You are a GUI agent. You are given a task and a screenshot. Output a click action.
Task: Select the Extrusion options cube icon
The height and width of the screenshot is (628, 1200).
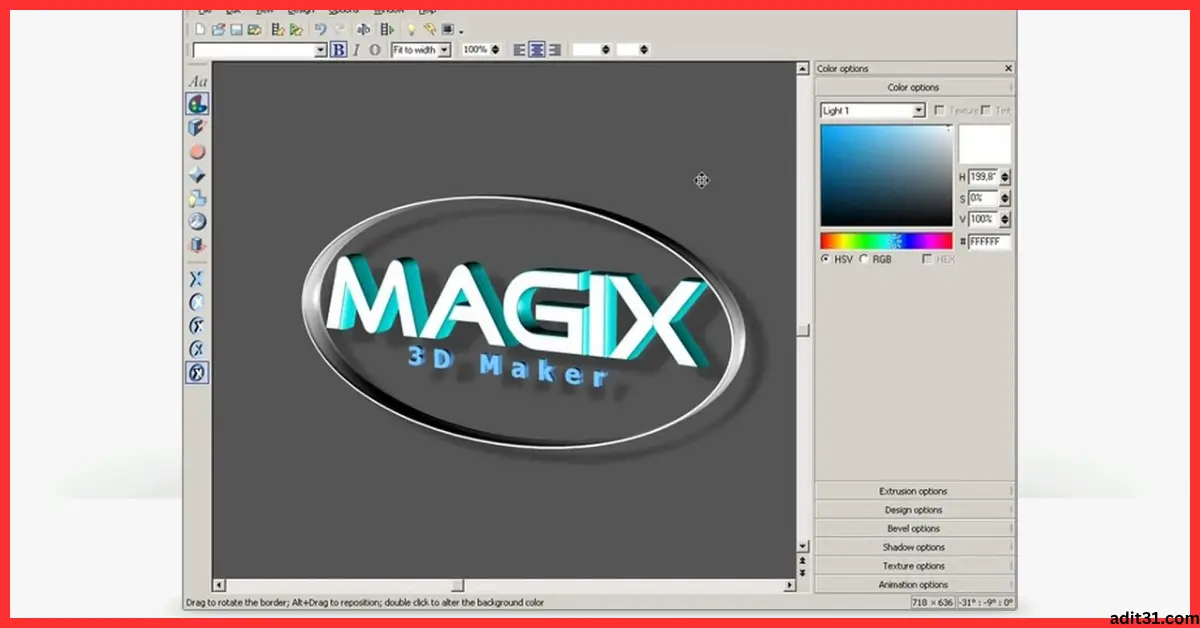point(198,128)
